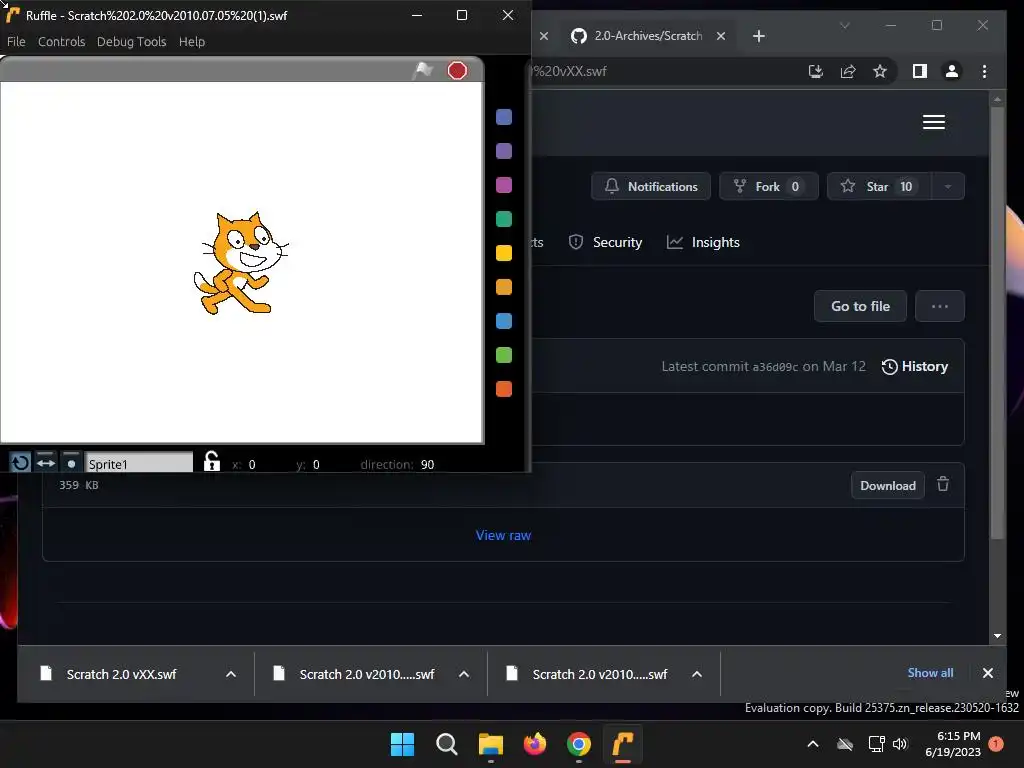Click the Scratch cat sprite on stage
1024x768 pixels.
click(240, 263)
